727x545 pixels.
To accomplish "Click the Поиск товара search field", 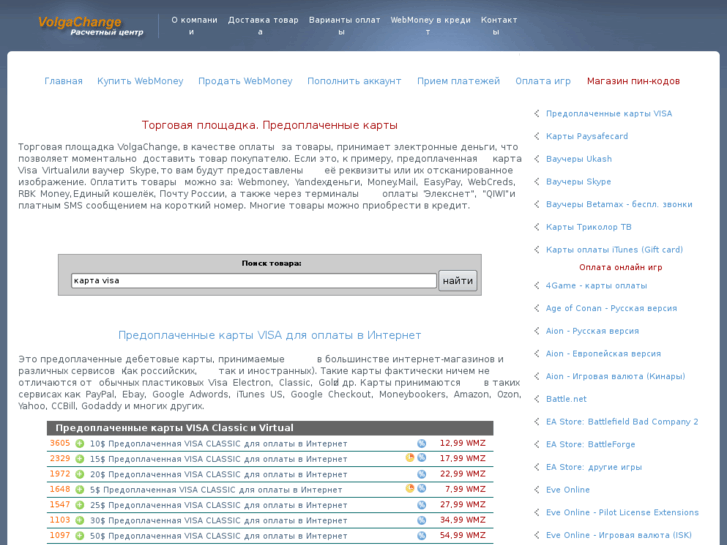I will pyautogui.click(x=254, y=281).
